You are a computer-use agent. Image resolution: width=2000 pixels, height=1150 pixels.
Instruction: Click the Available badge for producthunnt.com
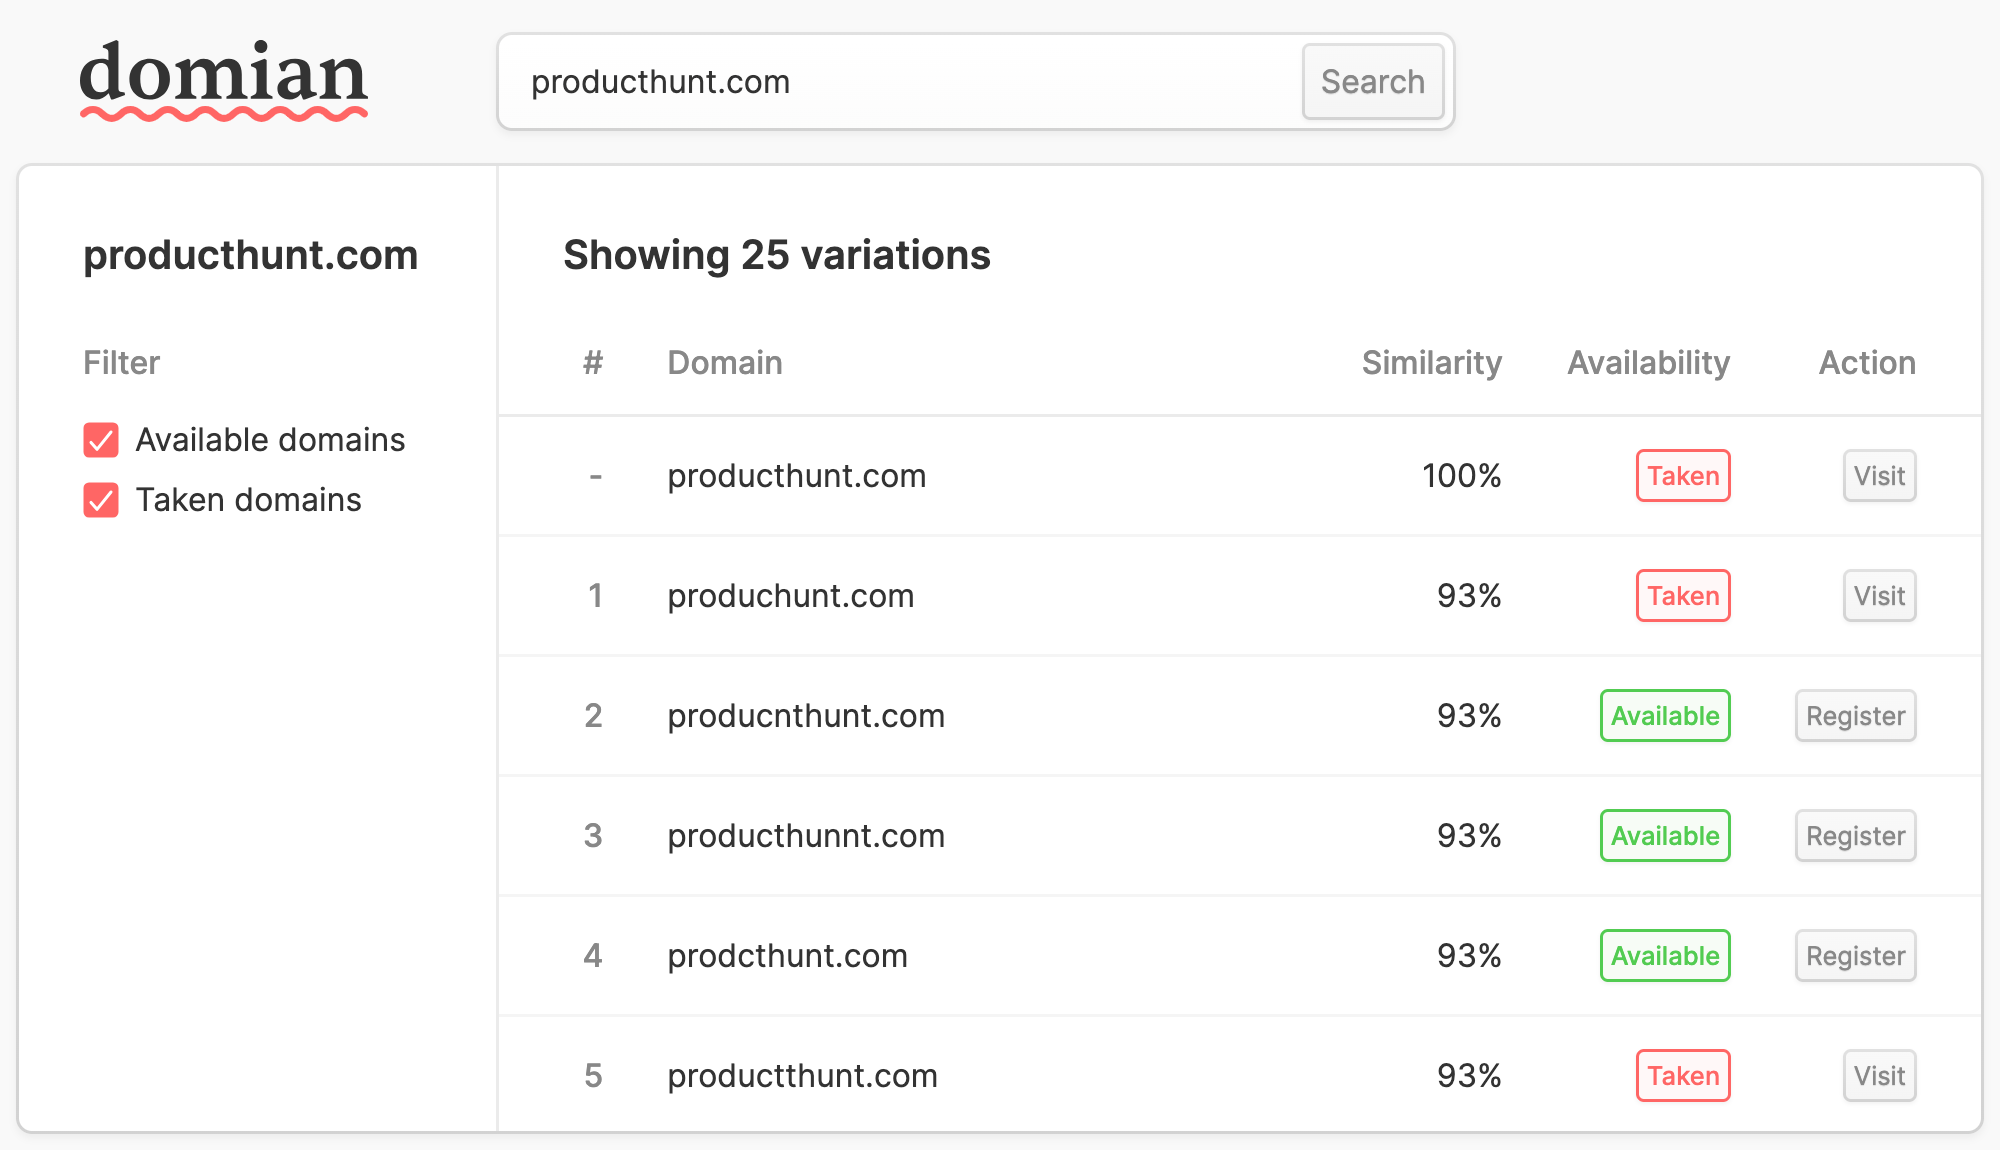tap(1665, 836)
